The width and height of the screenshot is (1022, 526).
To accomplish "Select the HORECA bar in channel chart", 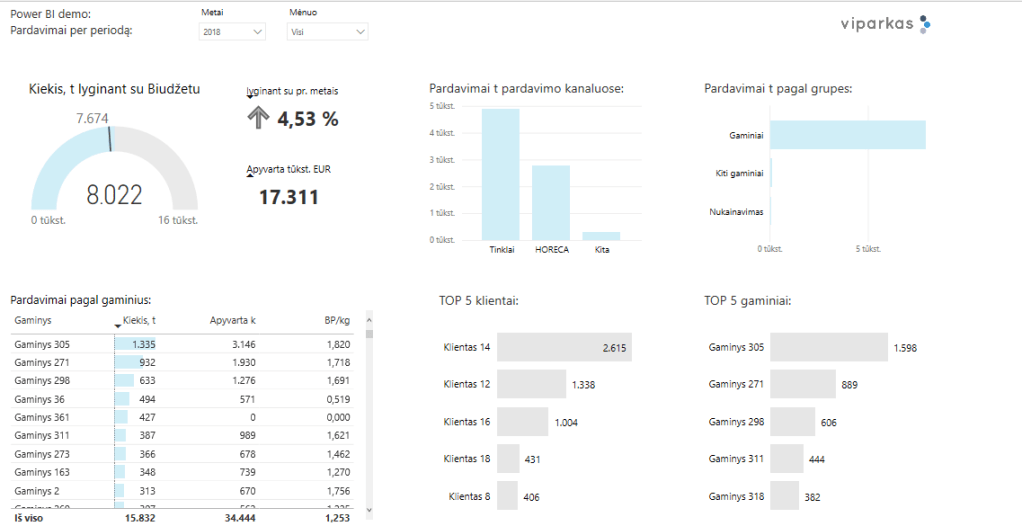I will [550, 202].
